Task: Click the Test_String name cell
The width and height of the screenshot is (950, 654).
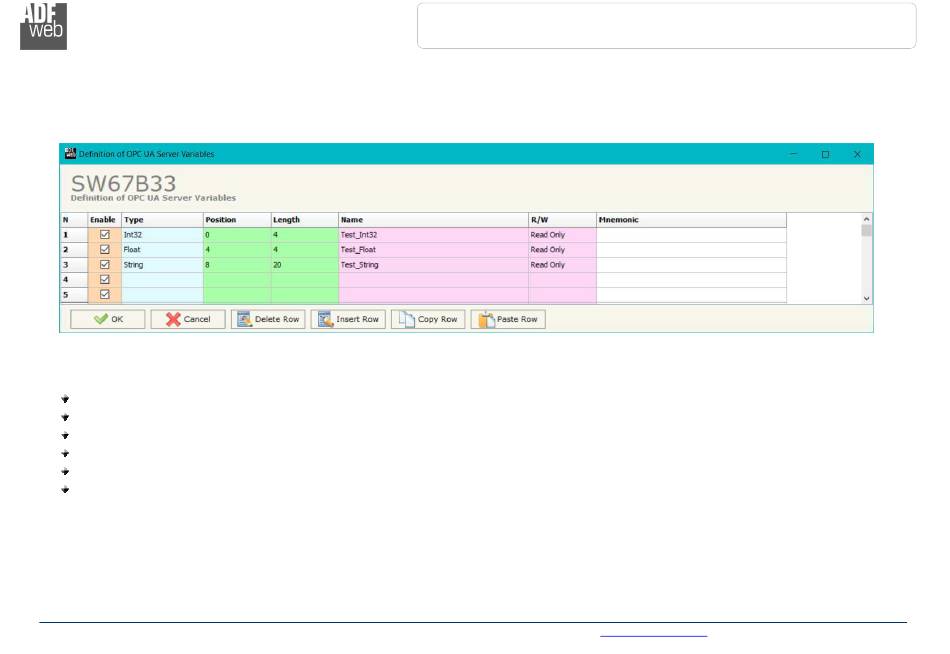Action: (x=433, y=265)
